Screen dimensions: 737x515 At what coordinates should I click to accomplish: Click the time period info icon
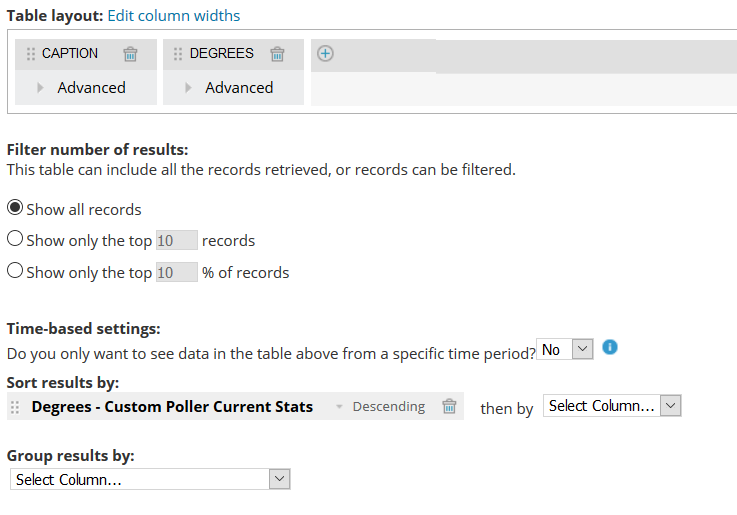(610, 348)
